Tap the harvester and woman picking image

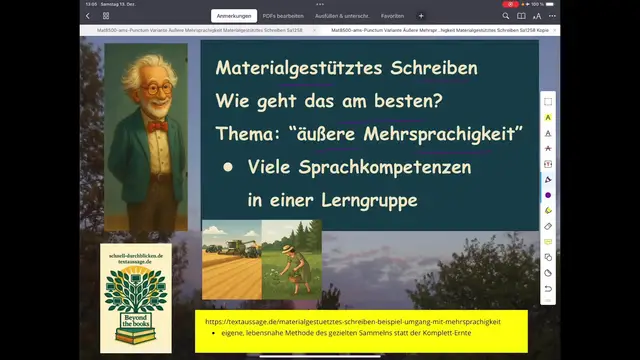[262, 260]
